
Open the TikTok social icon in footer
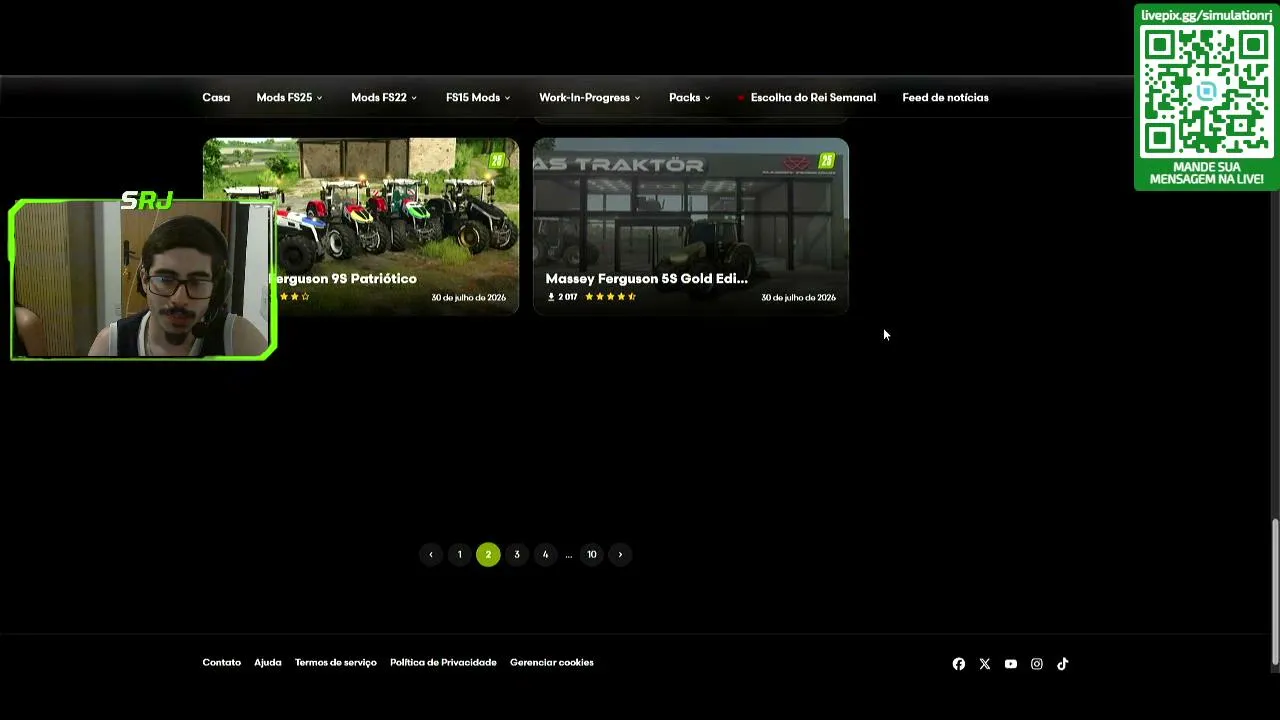click(x=1063, y=664)
